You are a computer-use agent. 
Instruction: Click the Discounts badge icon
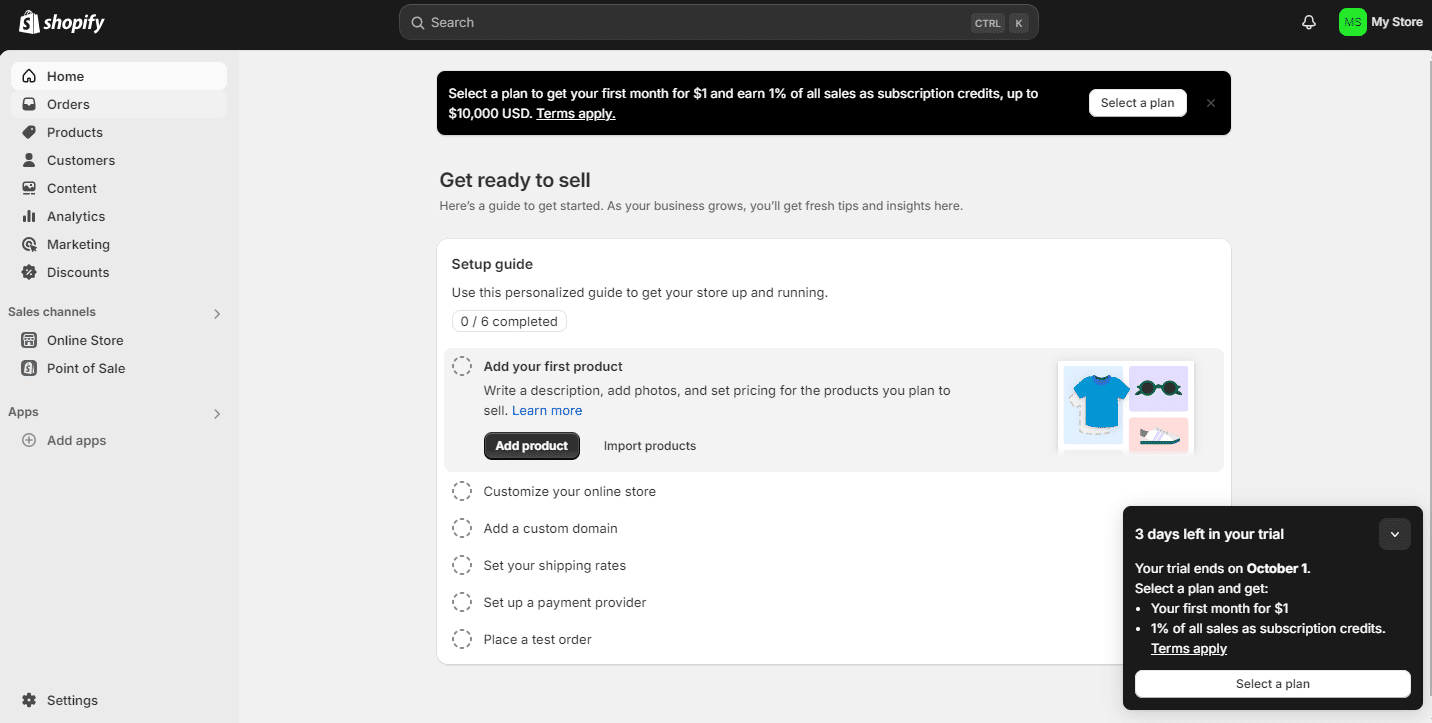tap(29, 272)
